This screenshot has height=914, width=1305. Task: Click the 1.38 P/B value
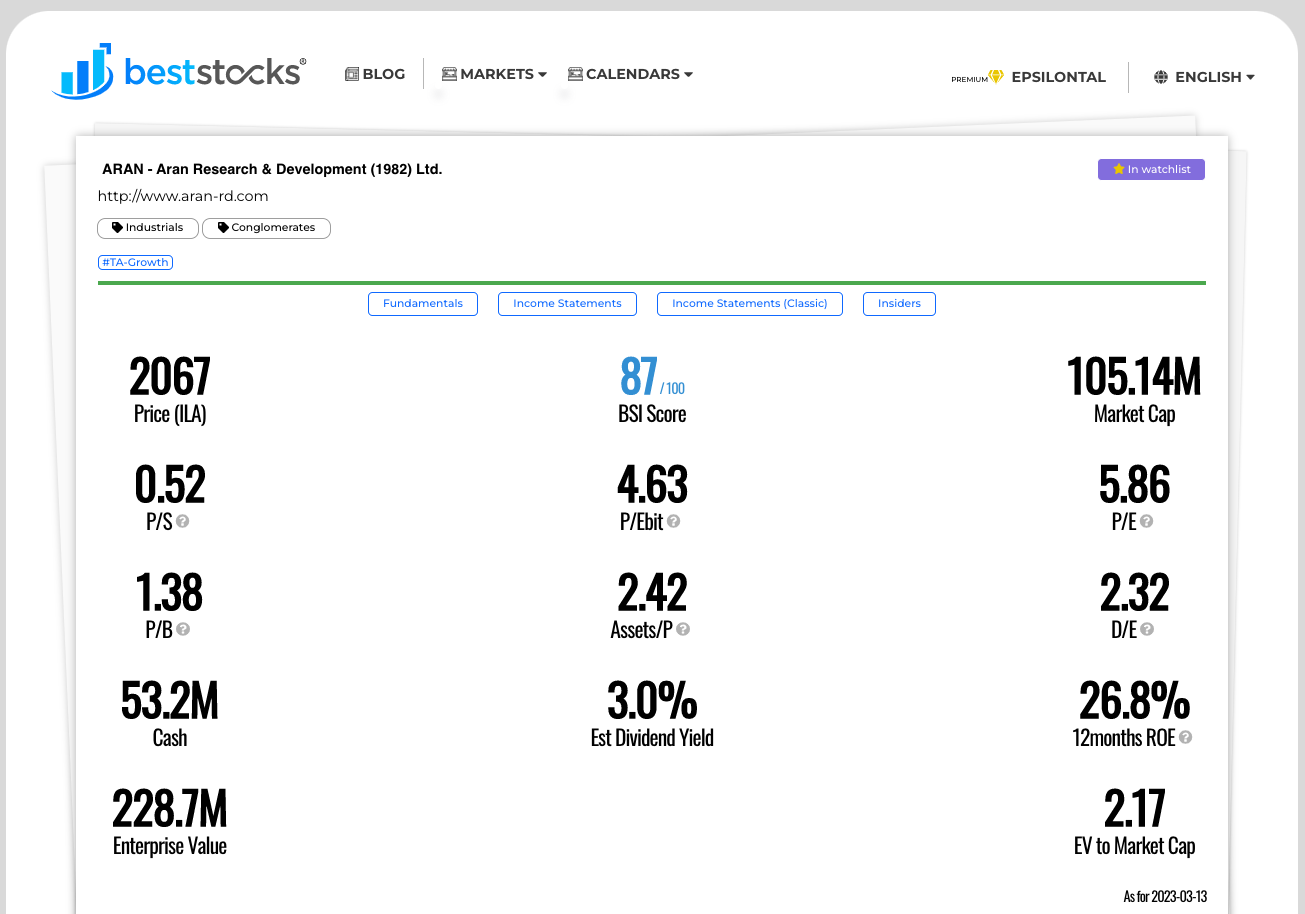pos(170,593)
